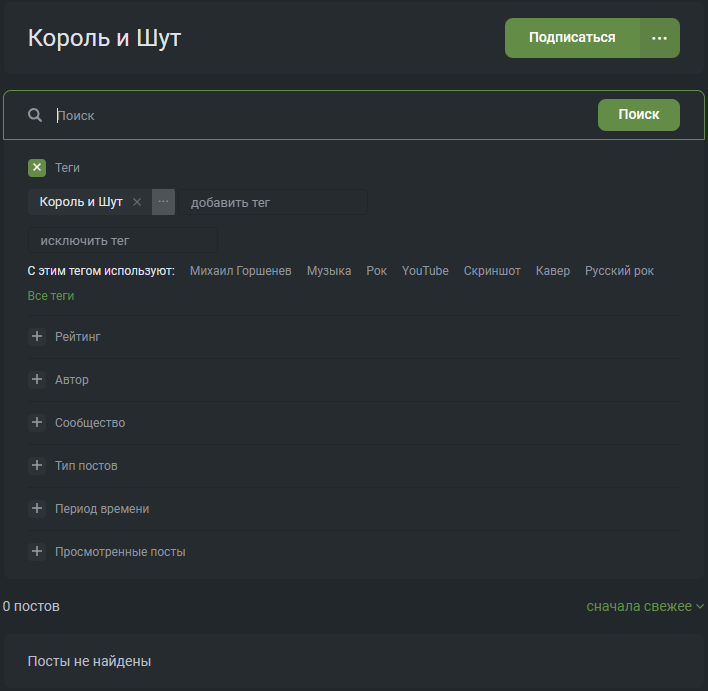This screenshot has height=691, width=708.
Task: Open tag options via three-dot icon beside chip
Action: click(163, 202)
